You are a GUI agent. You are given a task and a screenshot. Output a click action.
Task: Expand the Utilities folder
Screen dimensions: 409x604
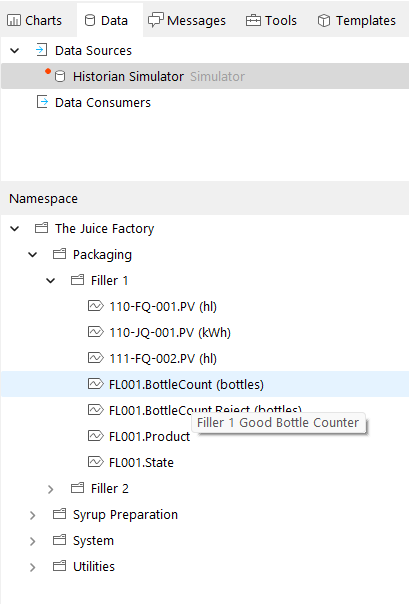pos(33,567)
